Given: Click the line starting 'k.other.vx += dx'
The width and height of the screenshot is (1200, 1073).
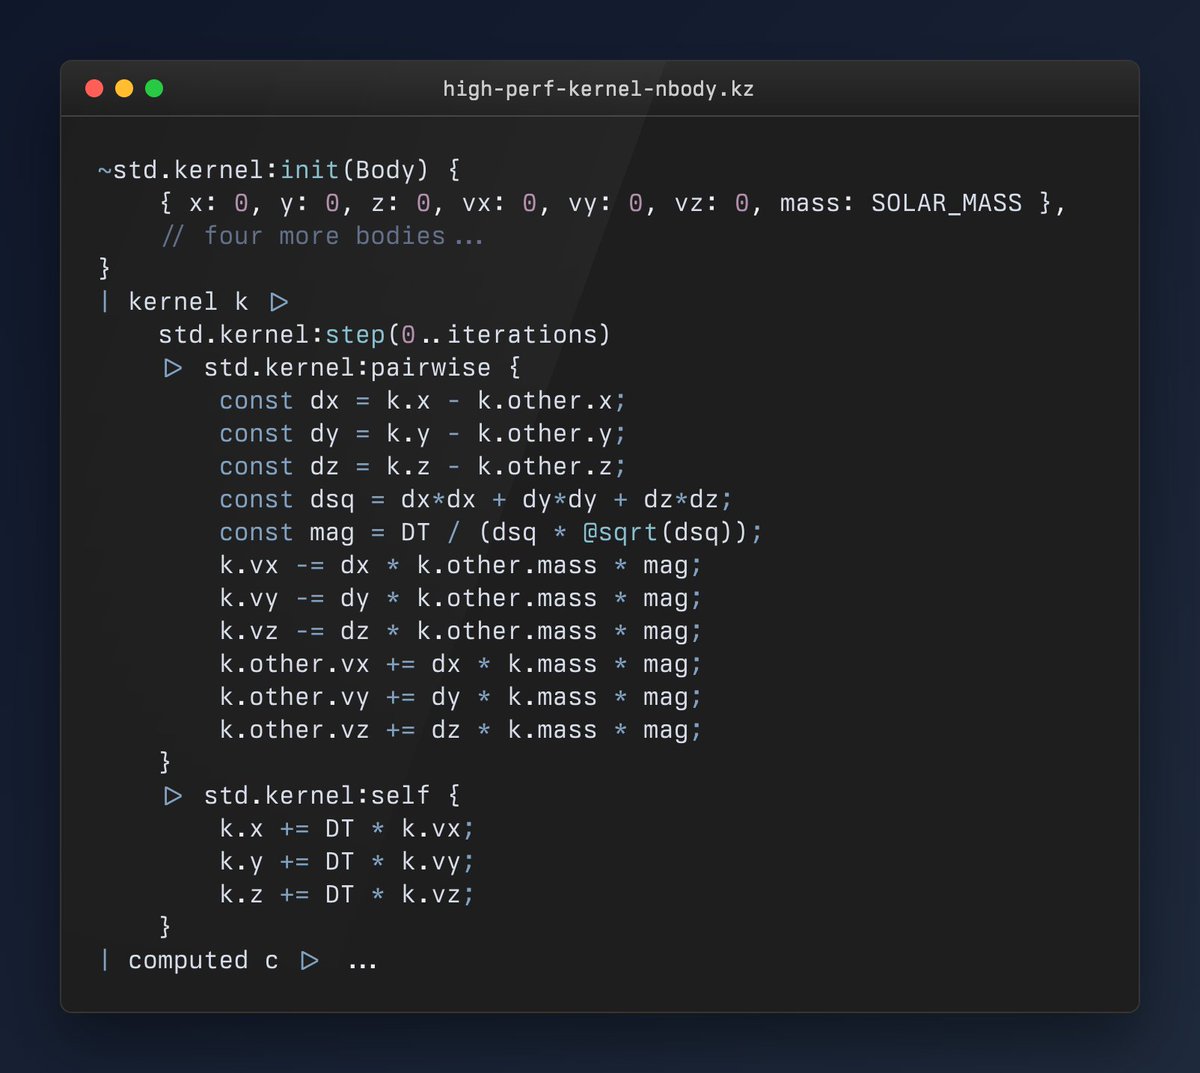Looking at the screenshot, I should [x=461, y=665].
